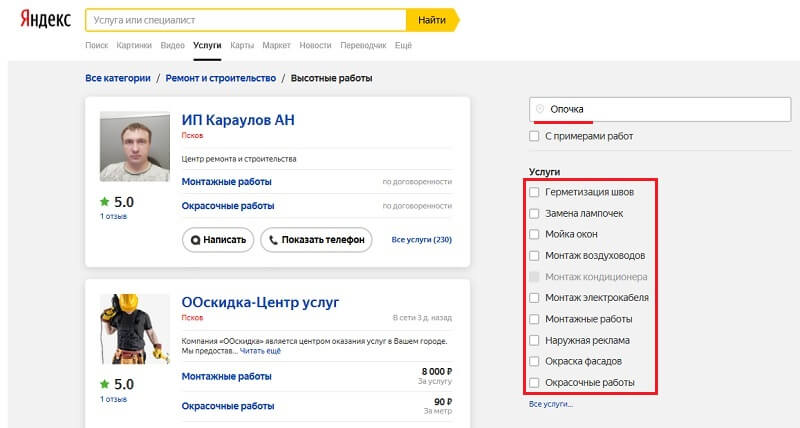Viewport: 800px width, 428px height.
Task: Click Центр ремонта и строительства description
Action: (239, 159)
